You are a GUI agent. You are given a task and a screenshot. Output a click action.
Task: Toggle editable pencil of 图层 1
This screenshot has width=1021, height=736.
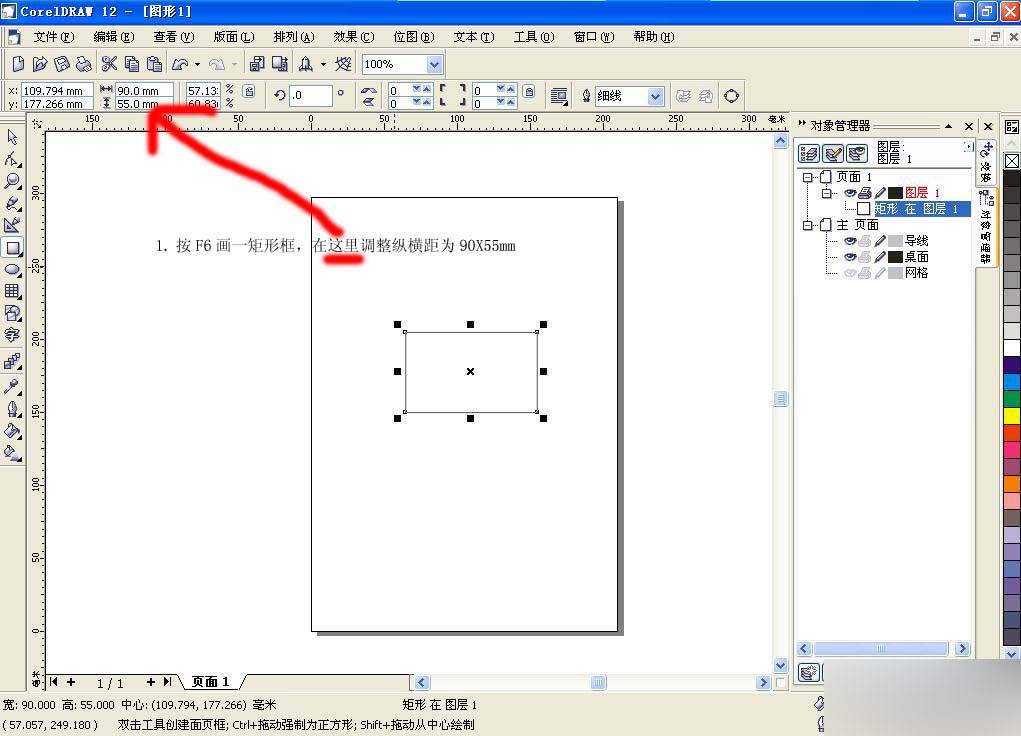tap(880, 193)
